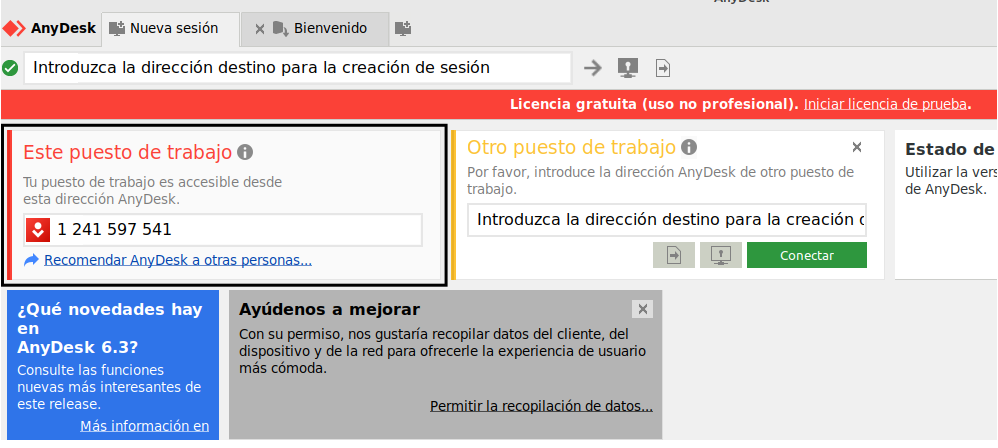
Task: Click Permitir la recopilación de datos link
Action: (541, 406)
